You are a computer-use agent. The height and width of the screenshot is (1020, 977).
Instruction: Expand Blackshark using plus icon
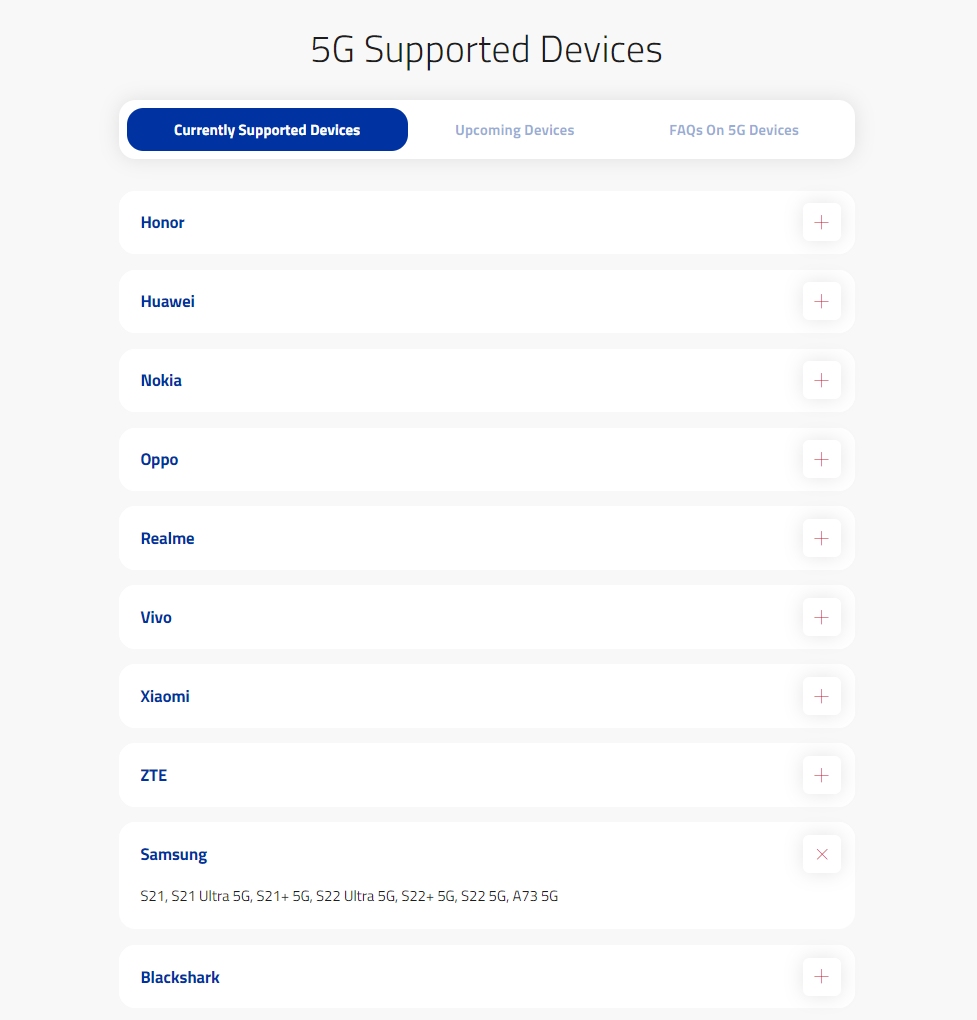[x=821, y=977]
